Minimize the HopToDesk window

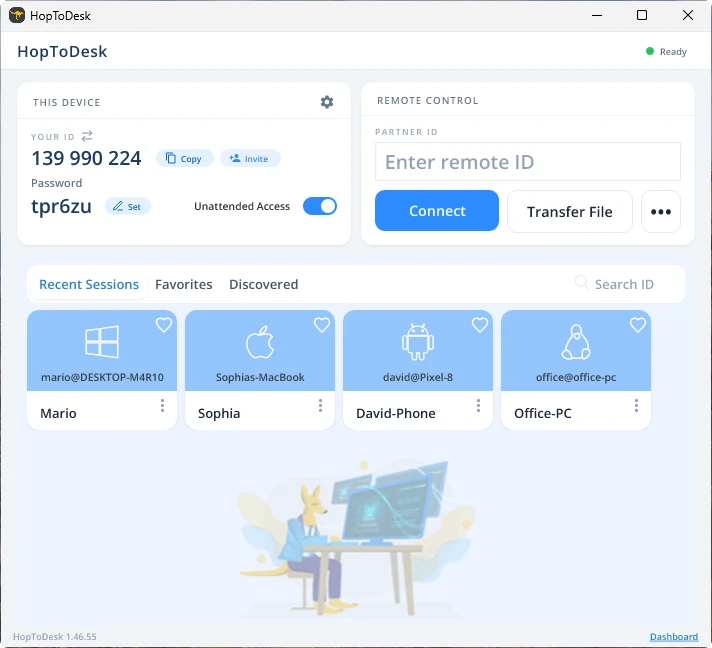coord(597,15)
